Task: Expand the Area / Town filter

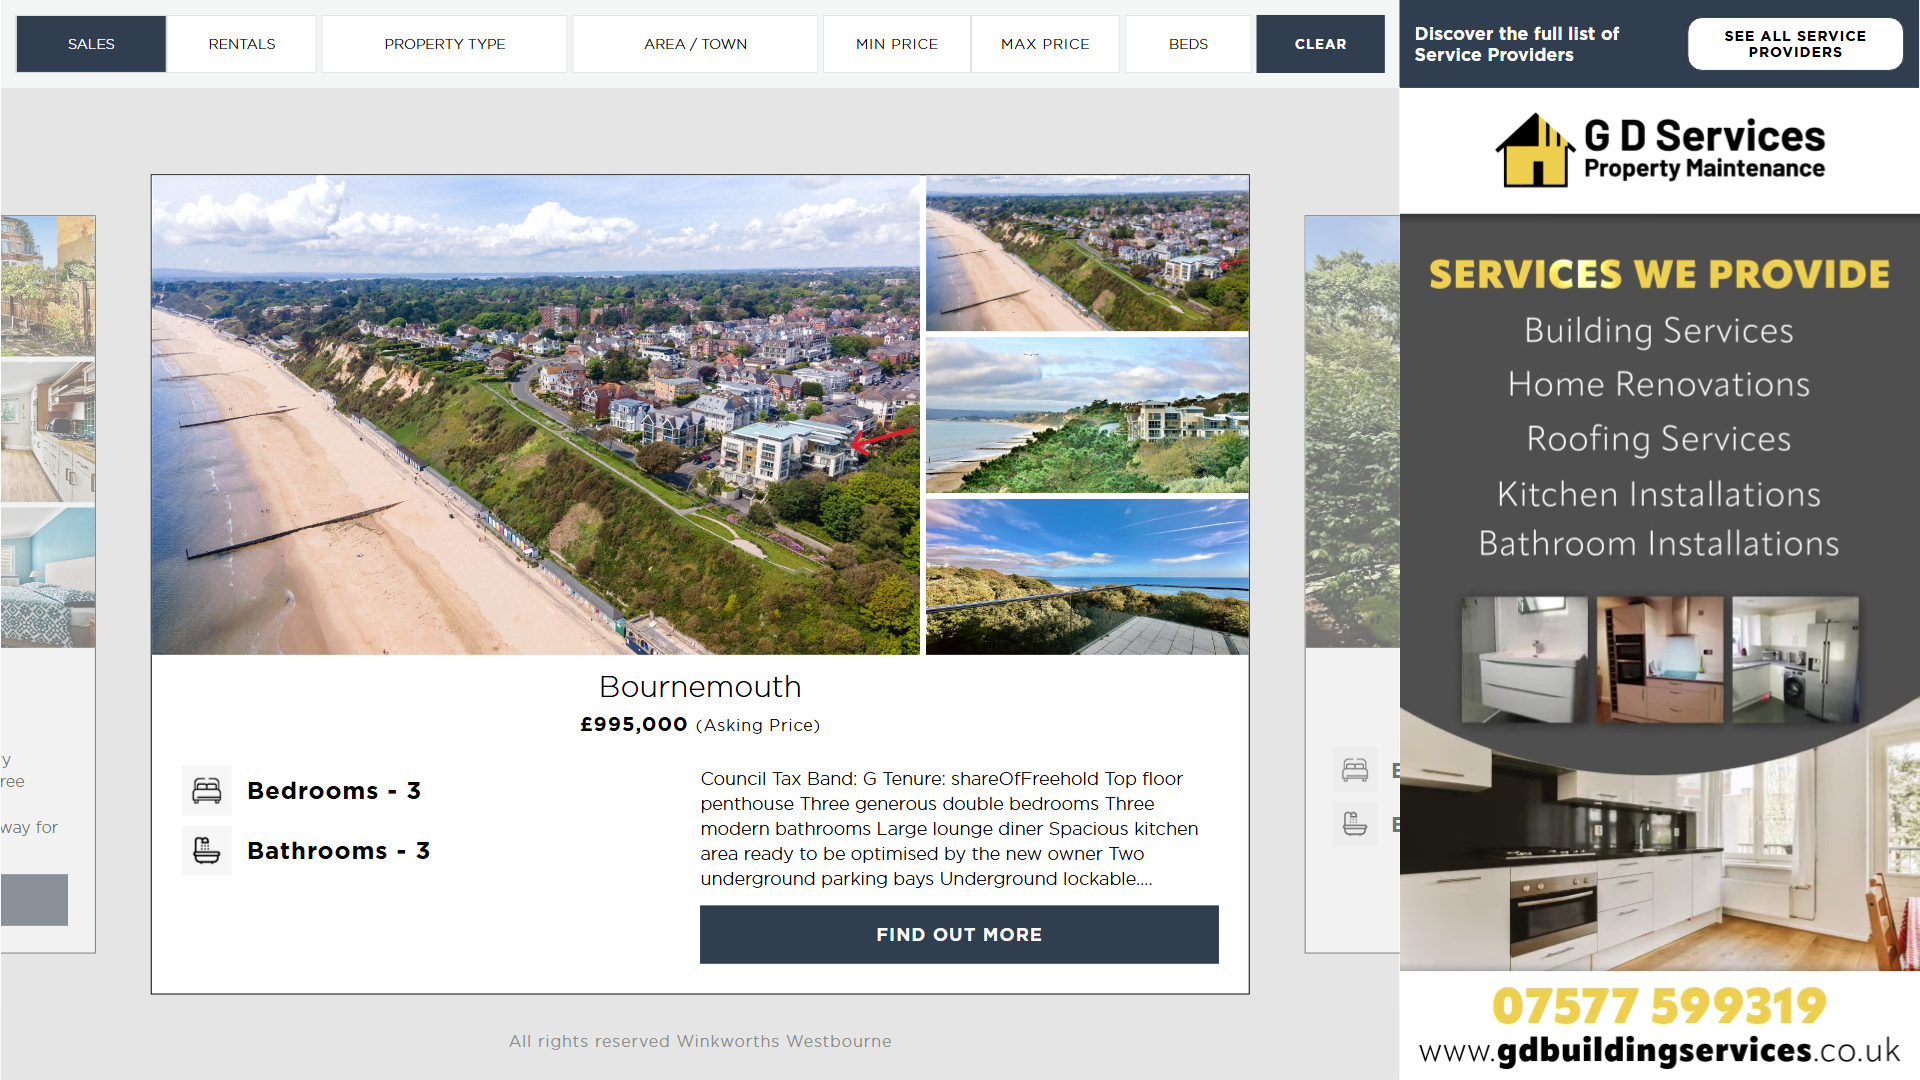Action: tap(695, 44)
